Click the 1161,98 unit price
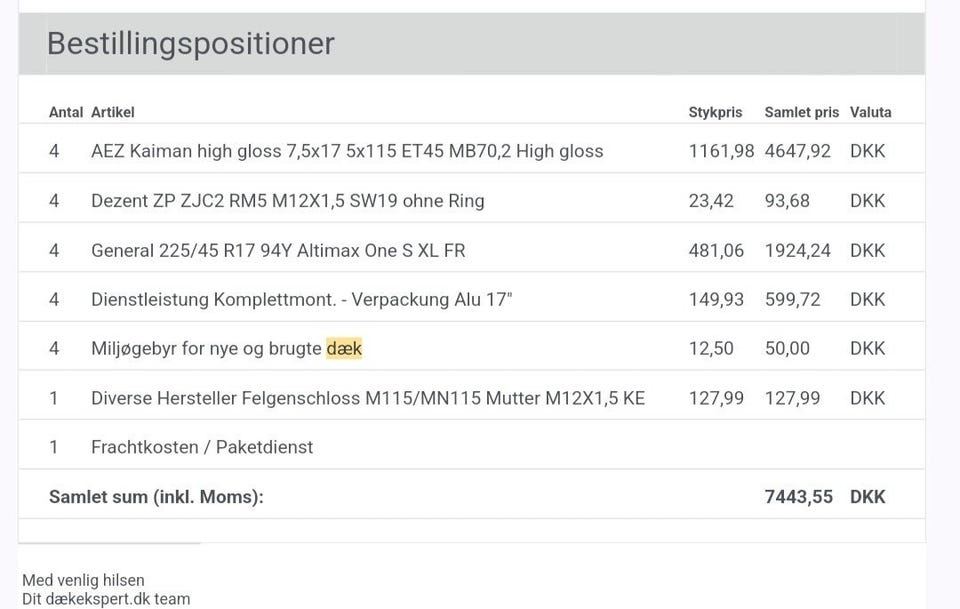Image resolution: width=960 pixels, height=609 pixels. tap(721, 151)
